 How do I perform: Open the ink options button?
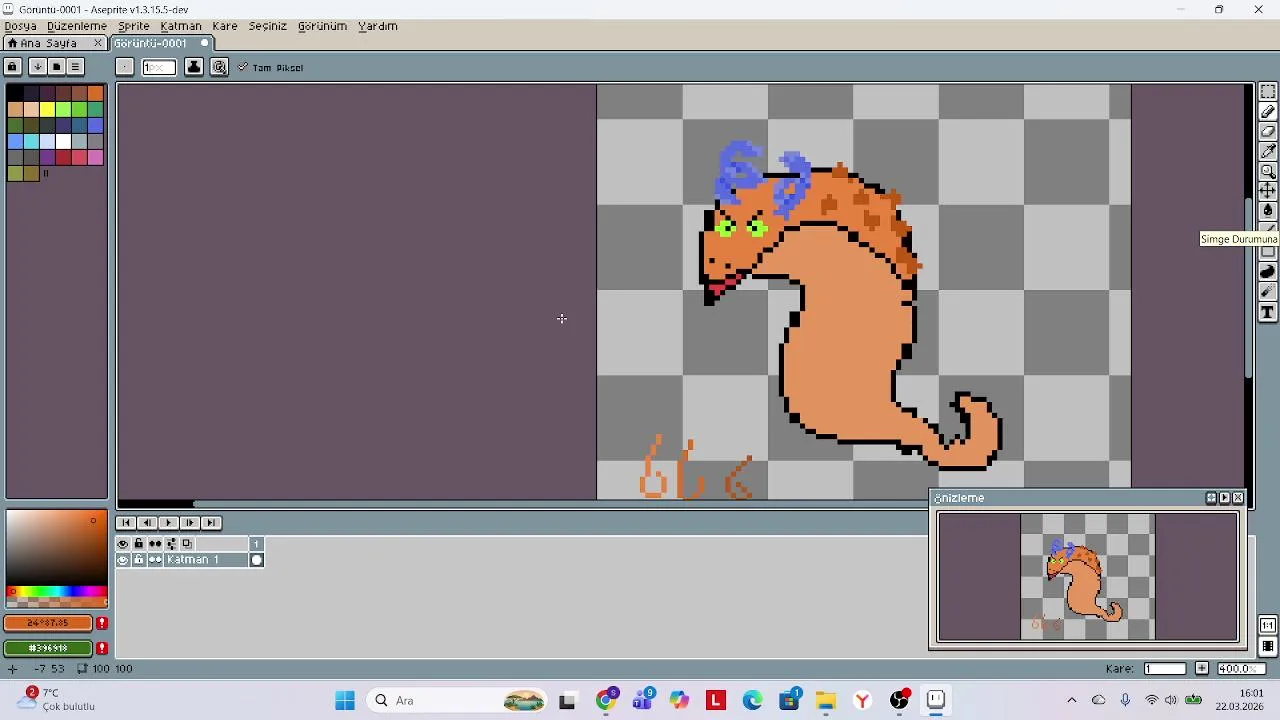point(194,67)
